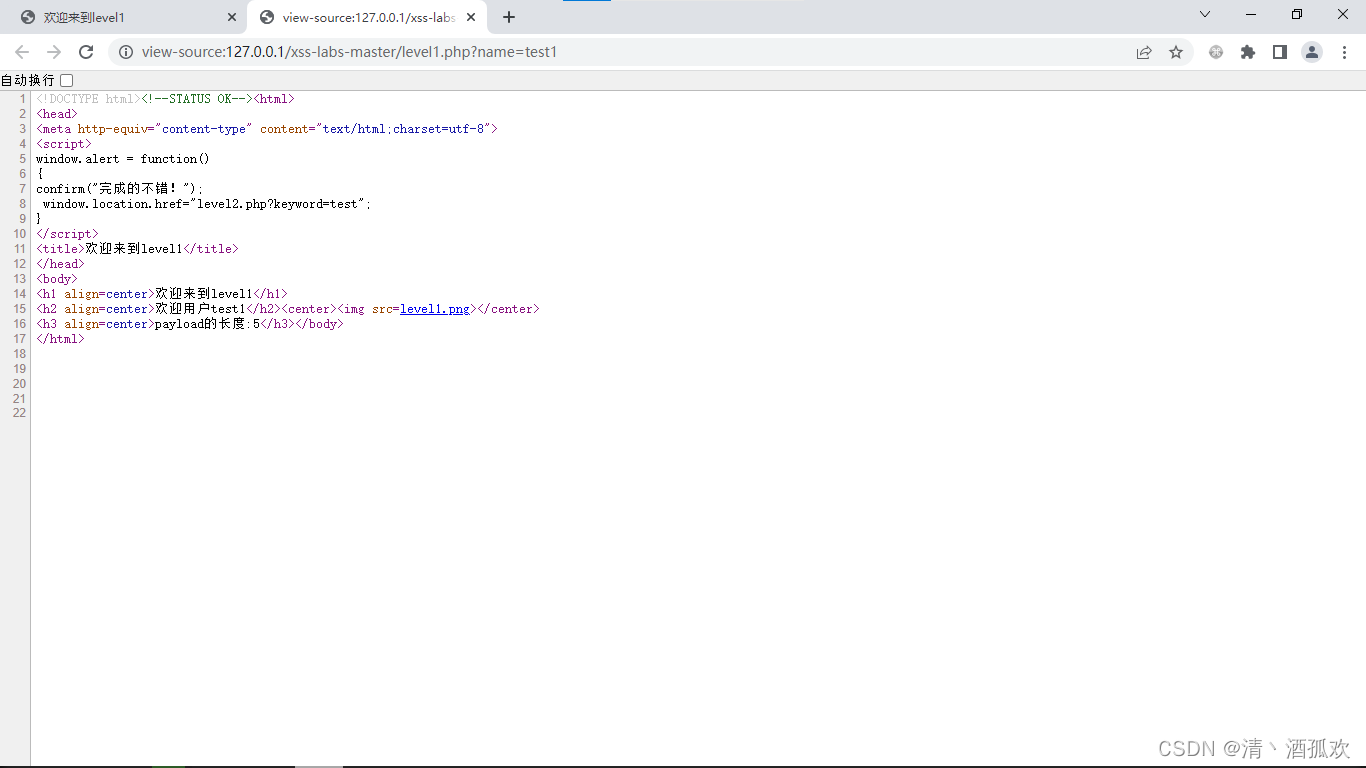Click the <title>欢迎来到level1 line
This screenshot has width=1366, height=768.
click(x=137, y=249)
